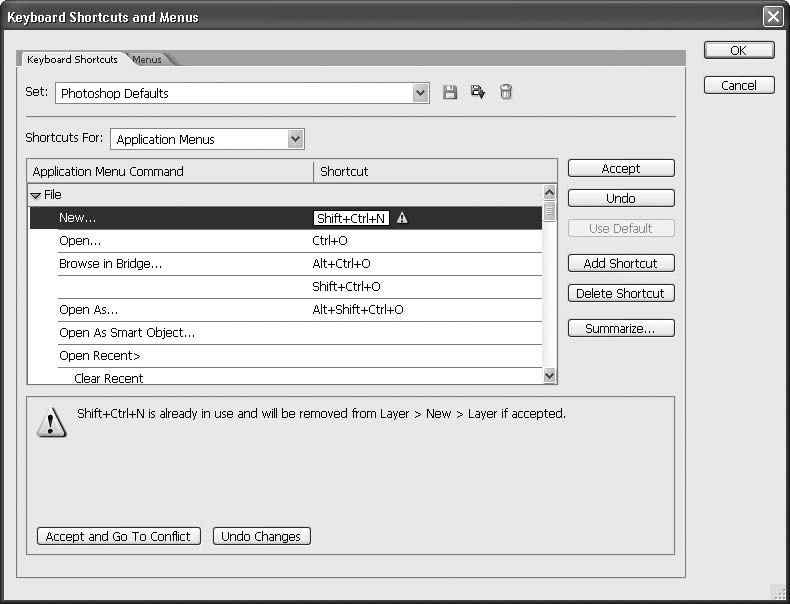This screenshot has width=790, height=604.
Task: Click Delete Shortcut button
Action: pyautogui.click(x=621, y=293)
